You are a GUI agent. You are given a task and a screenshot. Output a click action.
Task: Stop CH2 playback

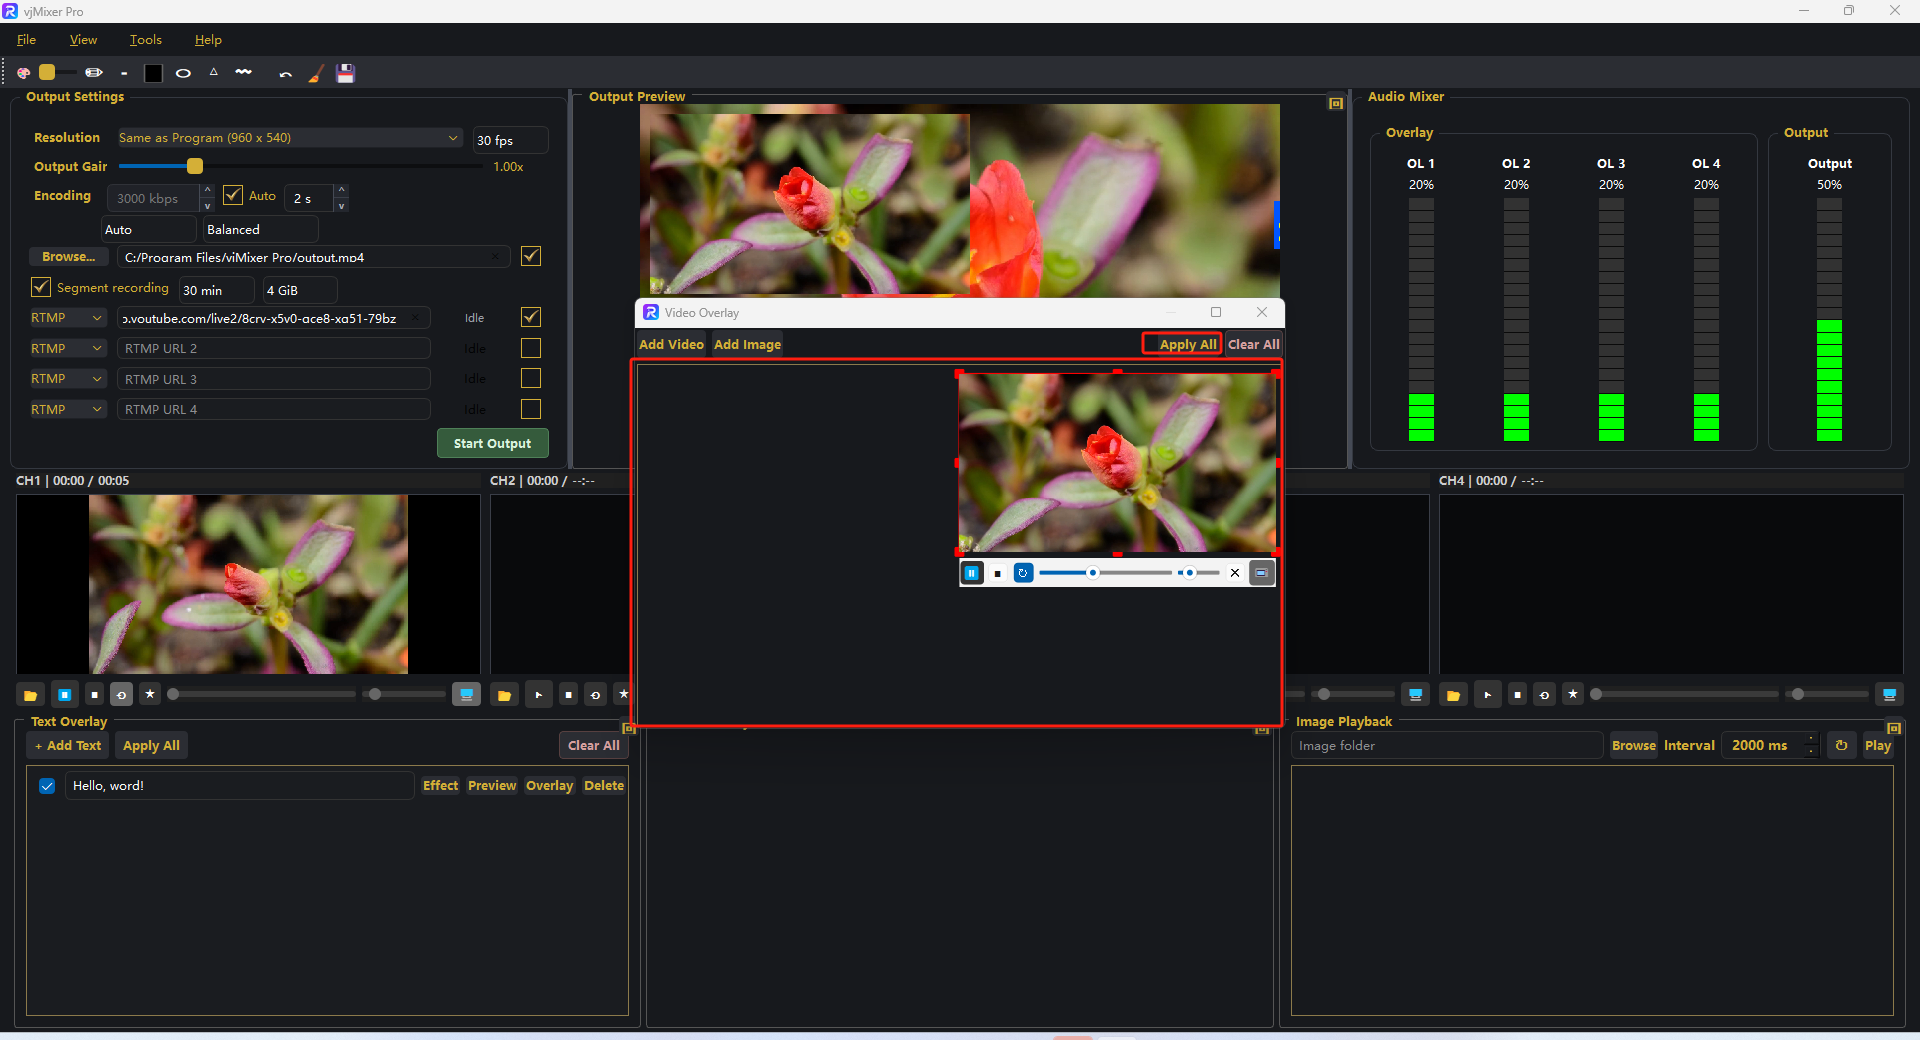click(568, 694)
